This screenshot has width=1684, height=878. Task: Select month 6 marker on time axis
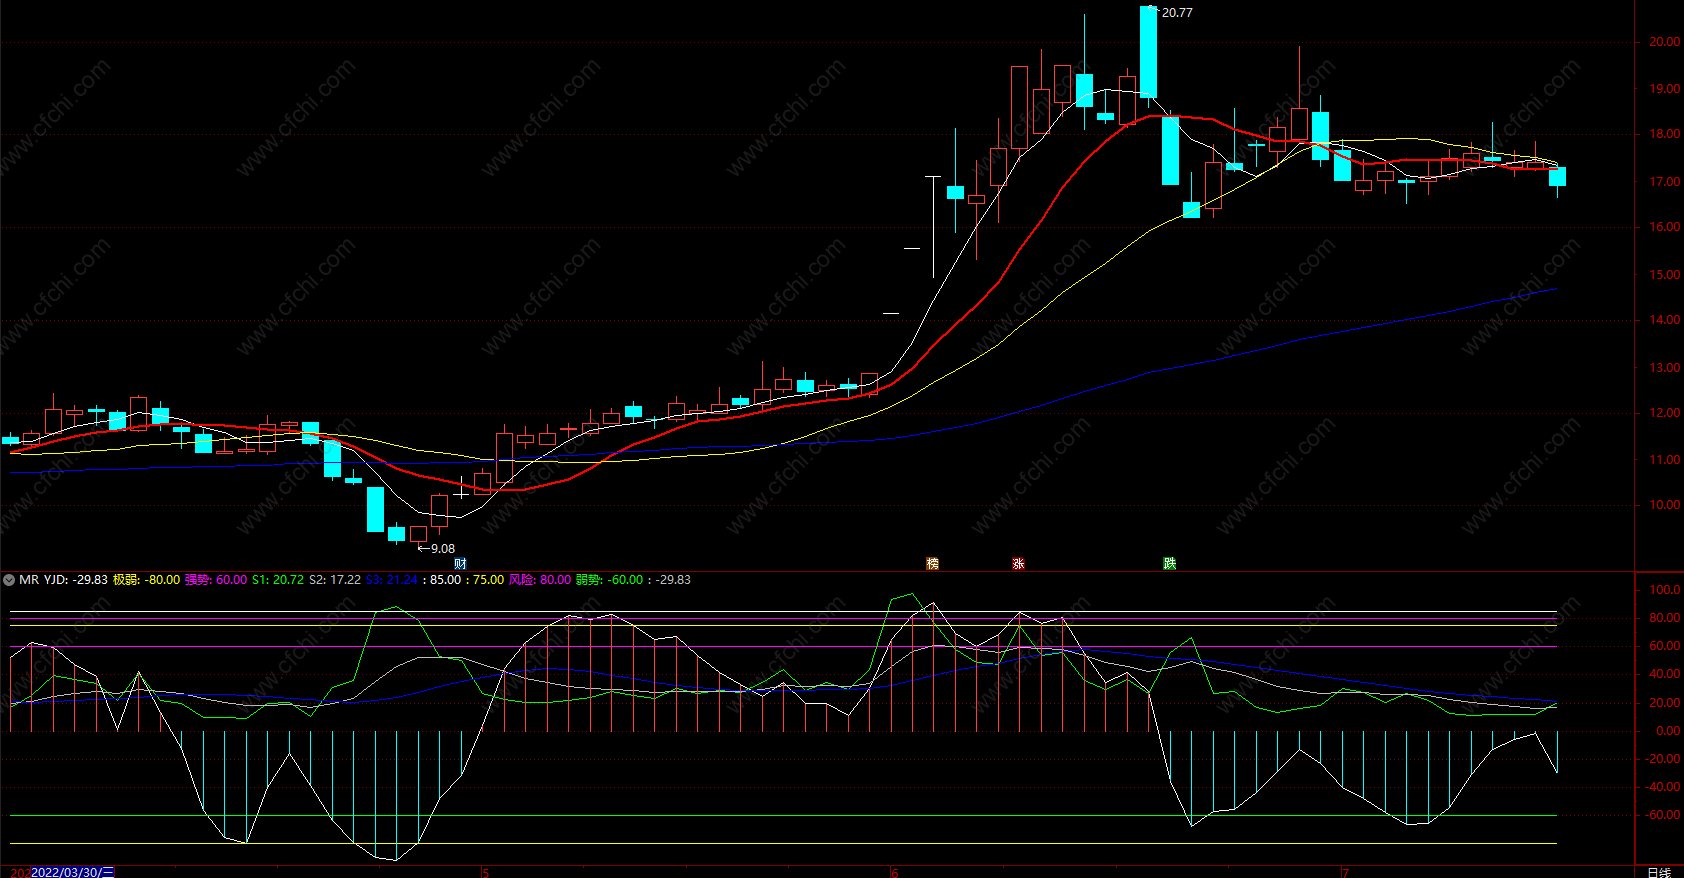coord(894,872)
